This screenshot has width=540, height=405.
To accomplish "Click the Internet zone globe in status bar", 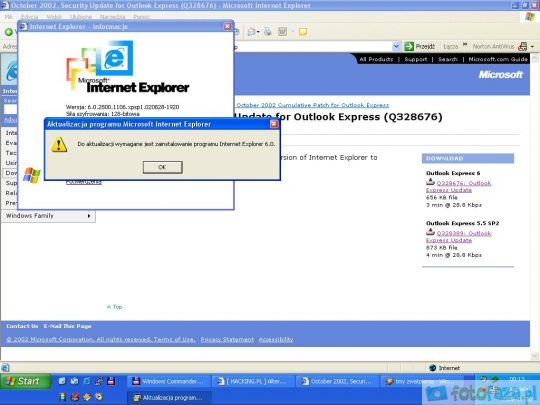I will [x=433, y=368].
